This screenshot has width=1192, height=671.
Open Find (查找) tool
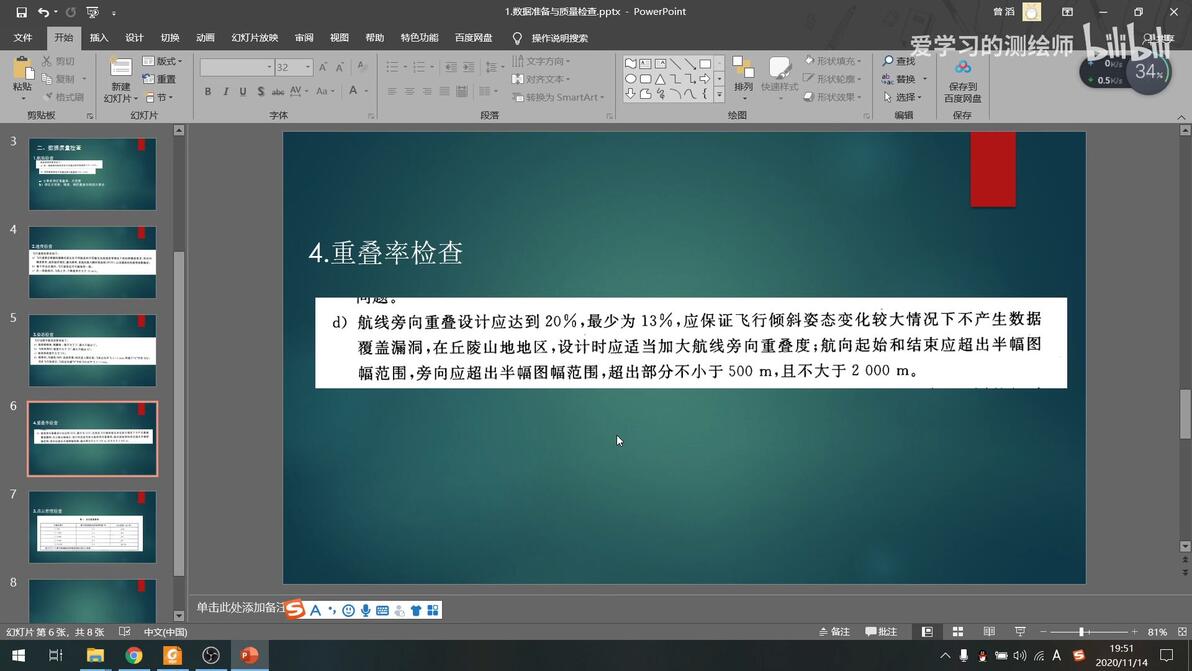click(900, 61)
